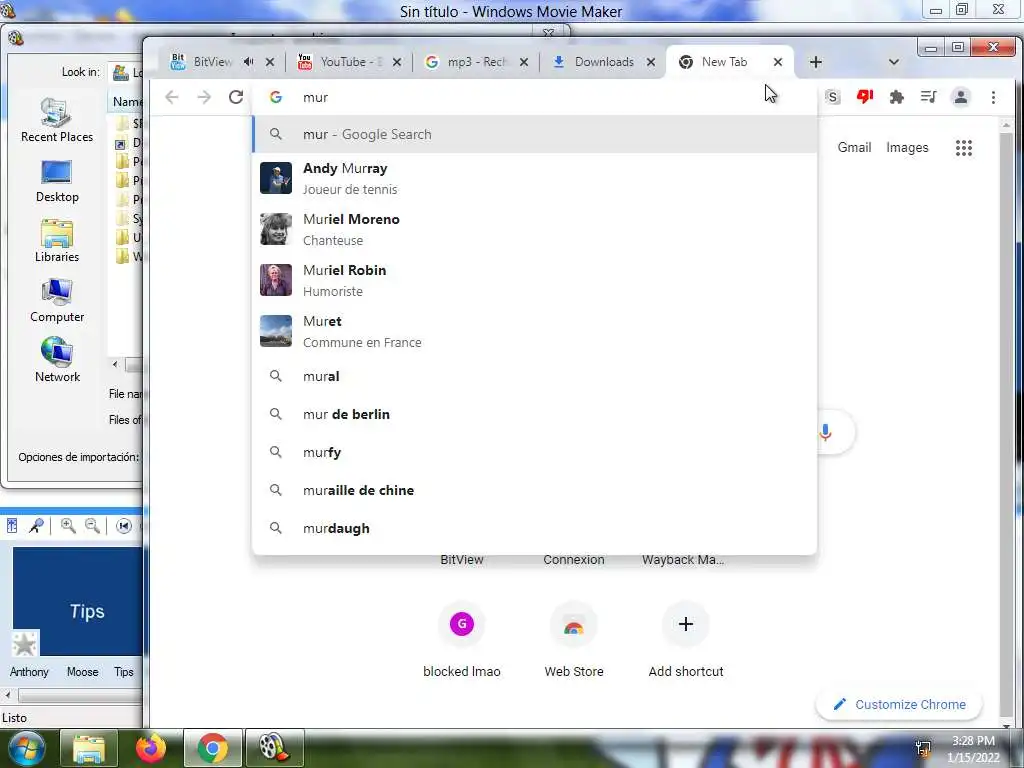Open Libraries in file dialog sidebar

[57, 241]
